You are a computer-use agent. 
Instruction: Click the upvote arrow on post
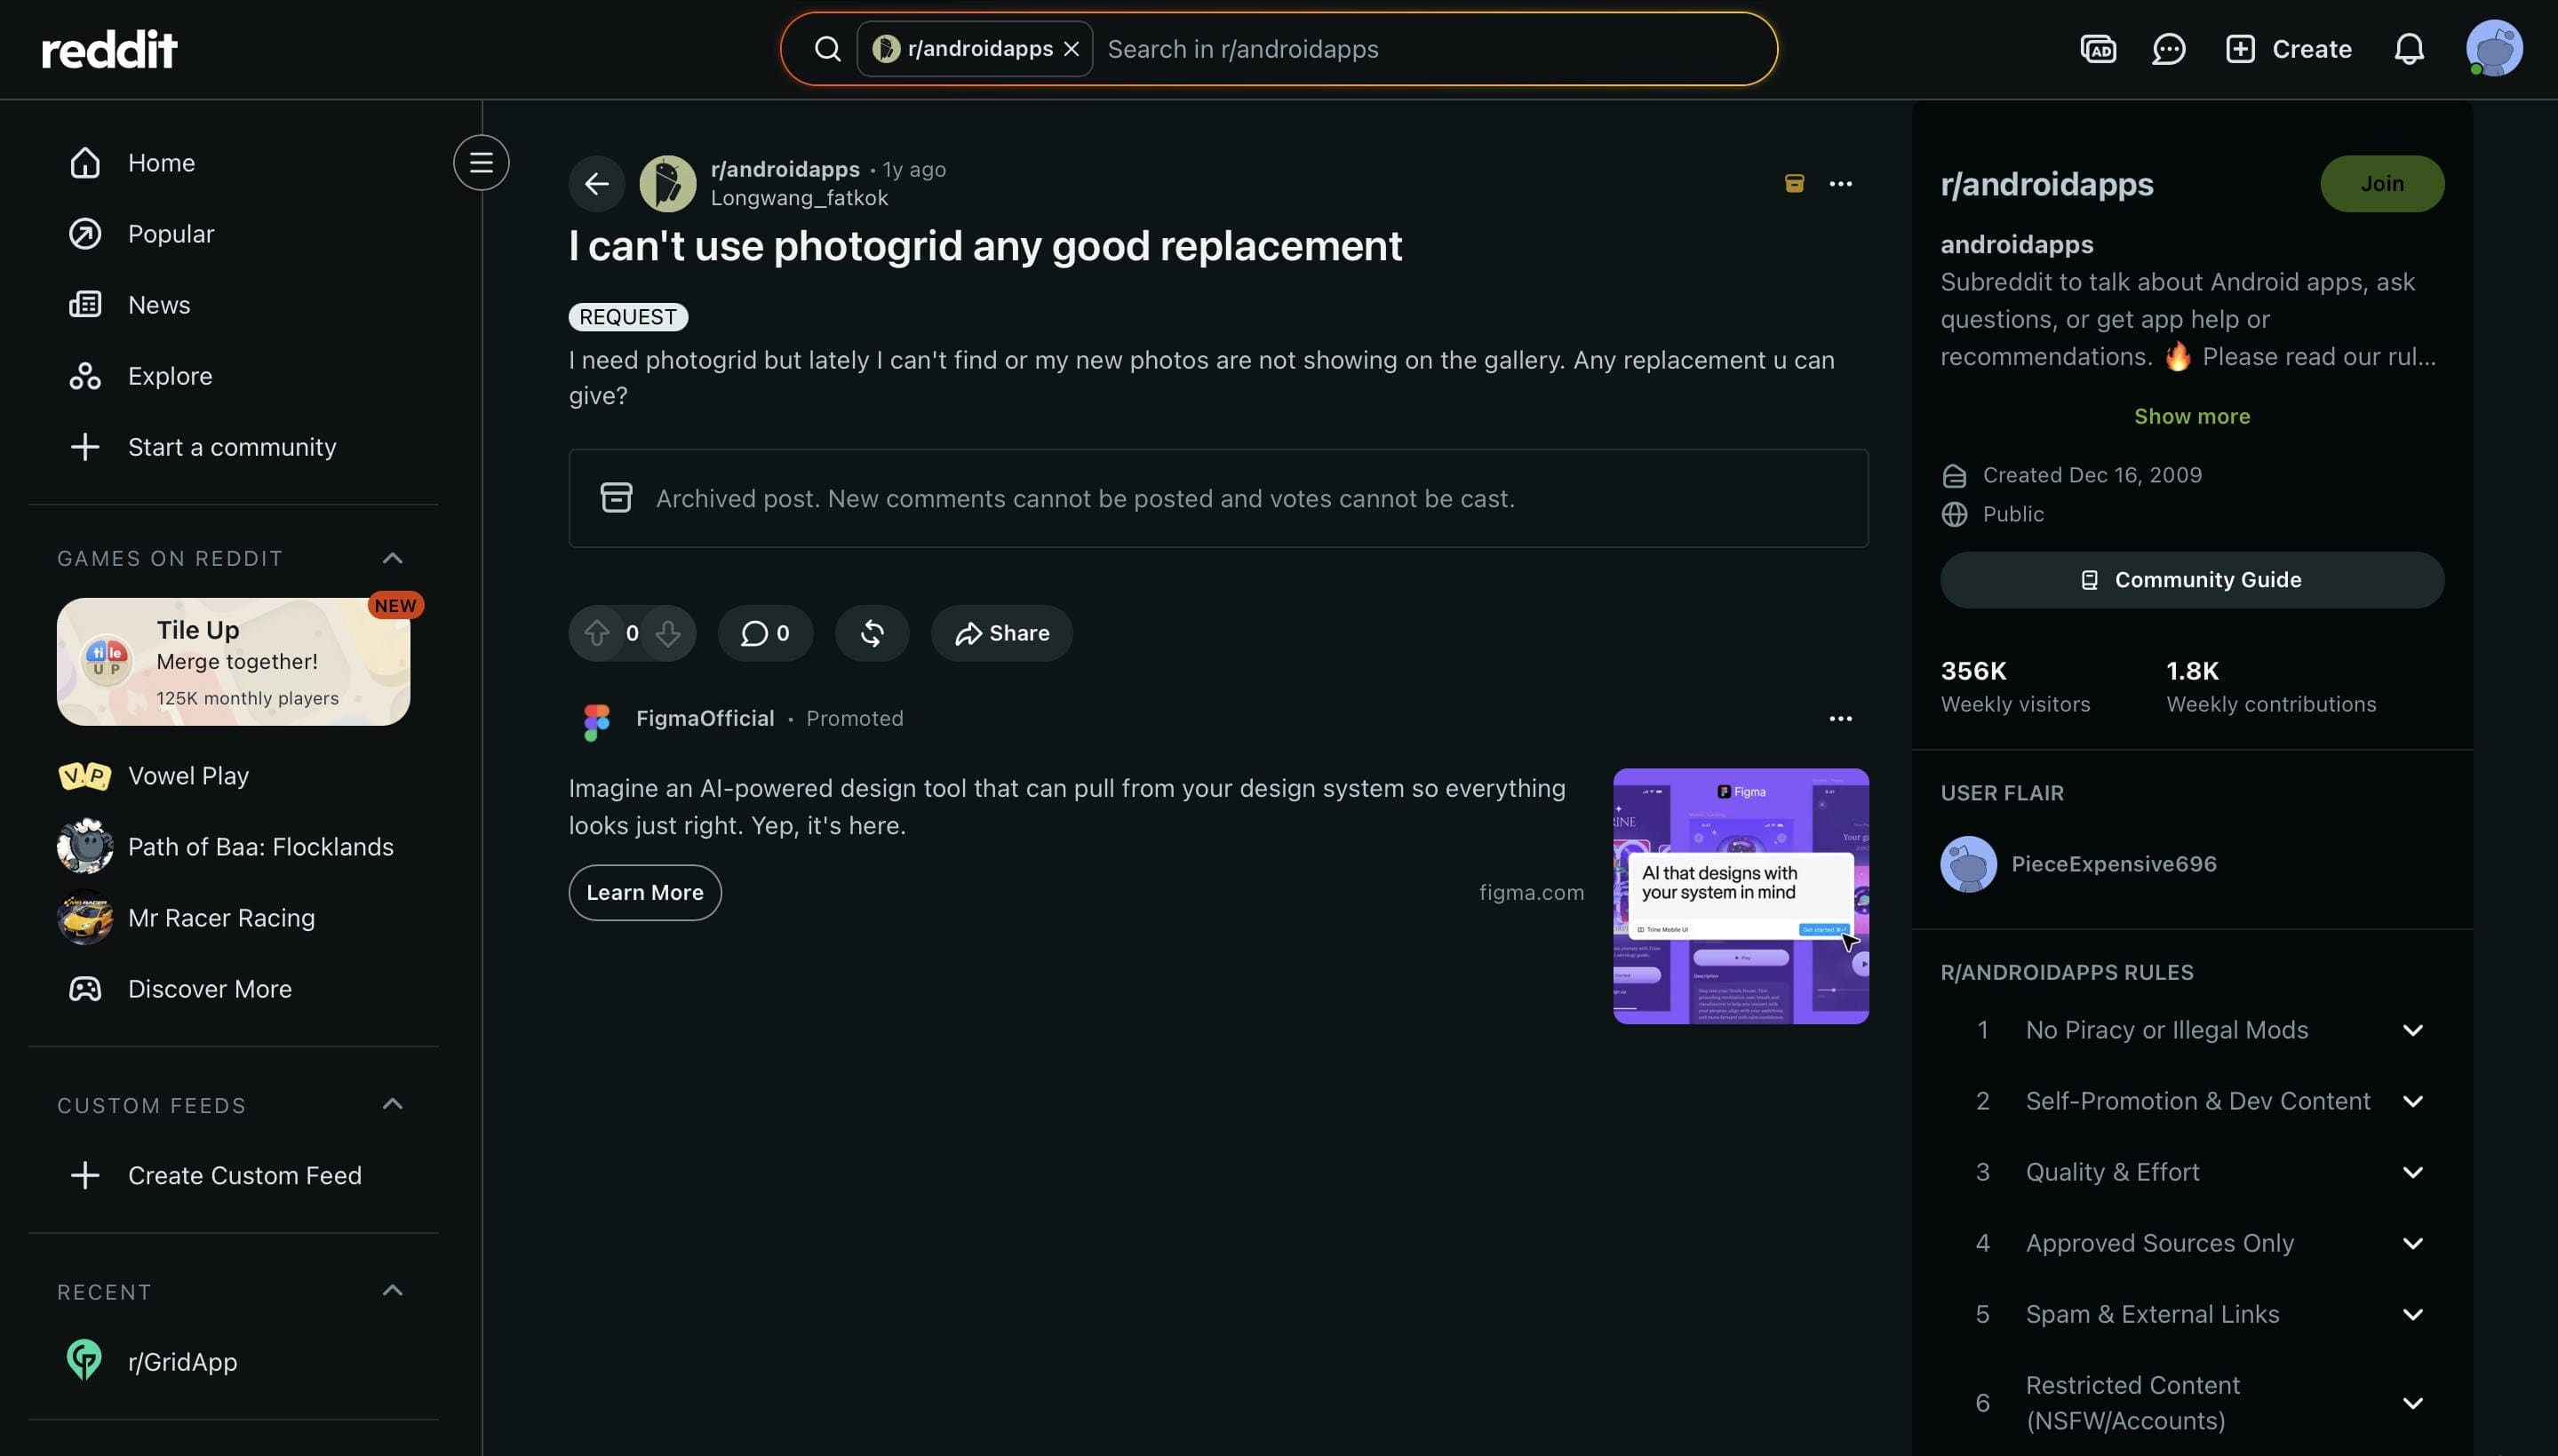pos(597,633)
